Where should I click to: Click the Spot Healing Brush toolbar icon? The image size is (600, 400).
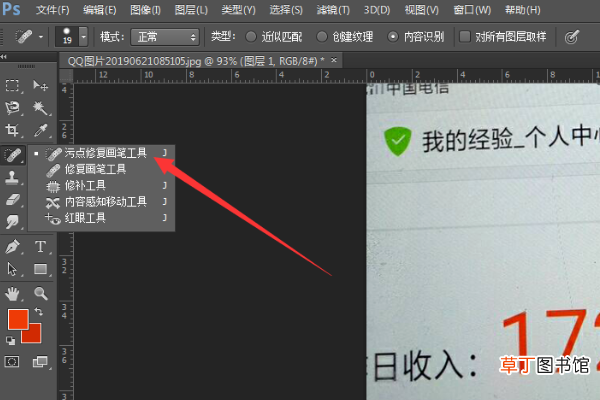coord(13,155)
